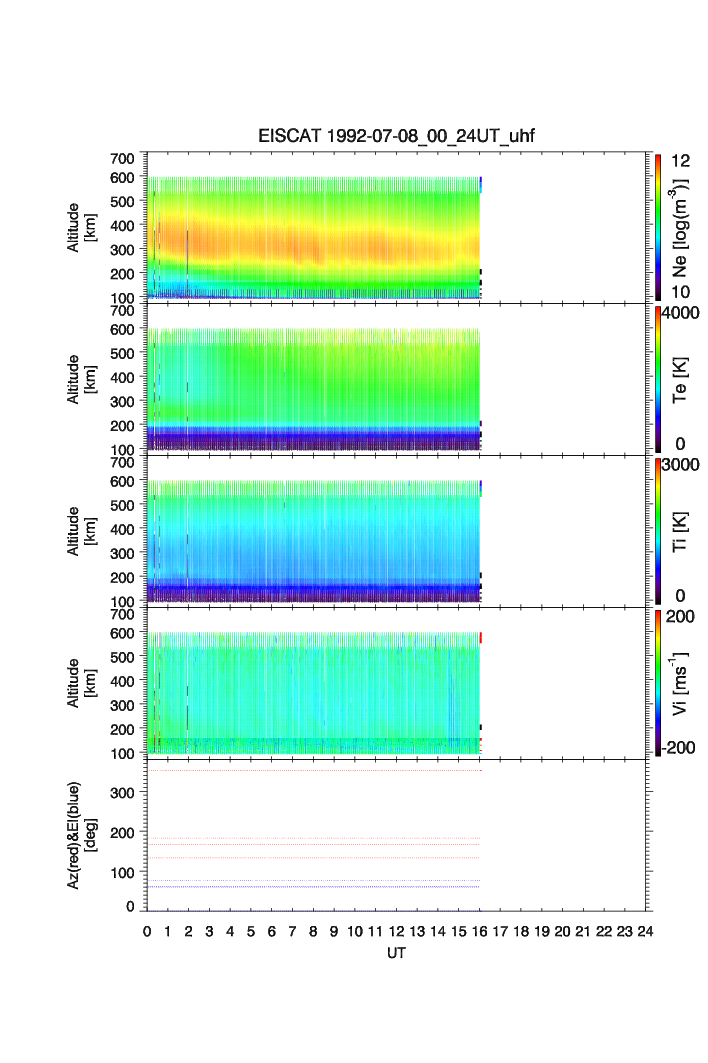Click the 16 tick label on UT axis

(479, 931)
